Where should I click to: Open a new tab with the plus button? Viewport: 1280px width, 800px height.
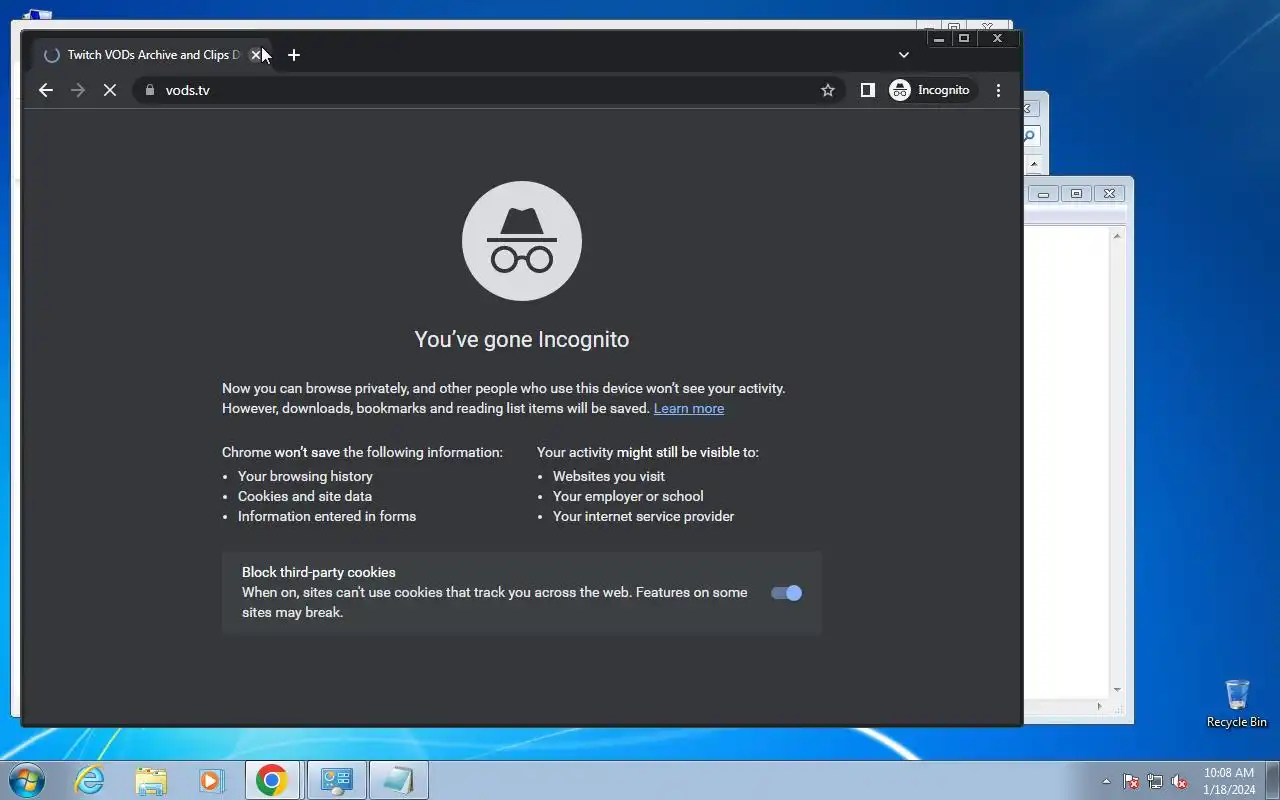click(294, 55)
